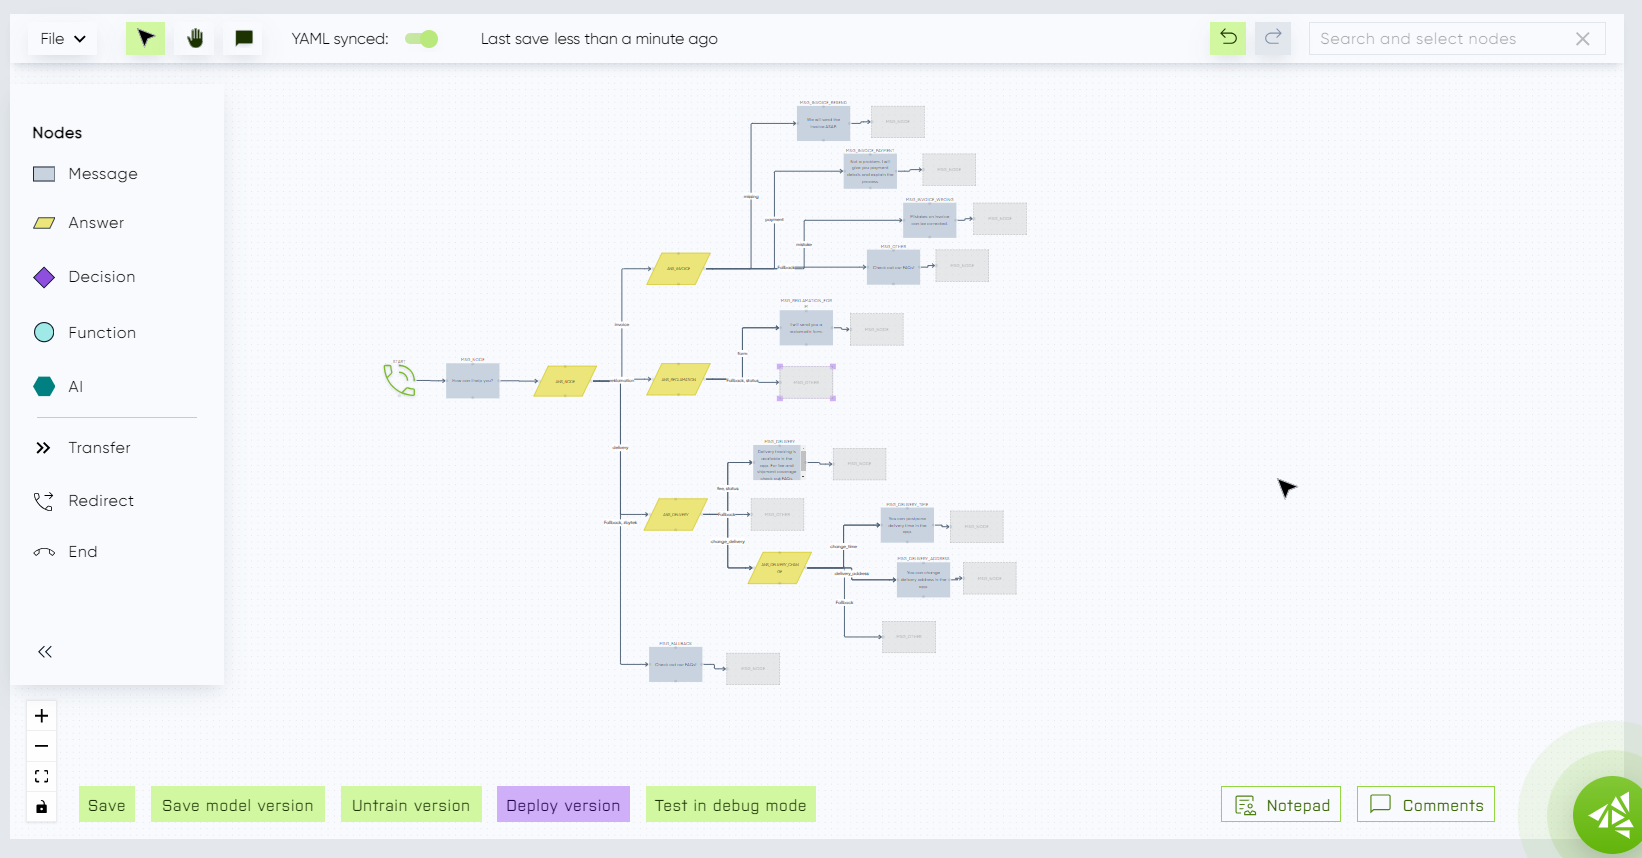Pick the Decision node type

point(101,277)
